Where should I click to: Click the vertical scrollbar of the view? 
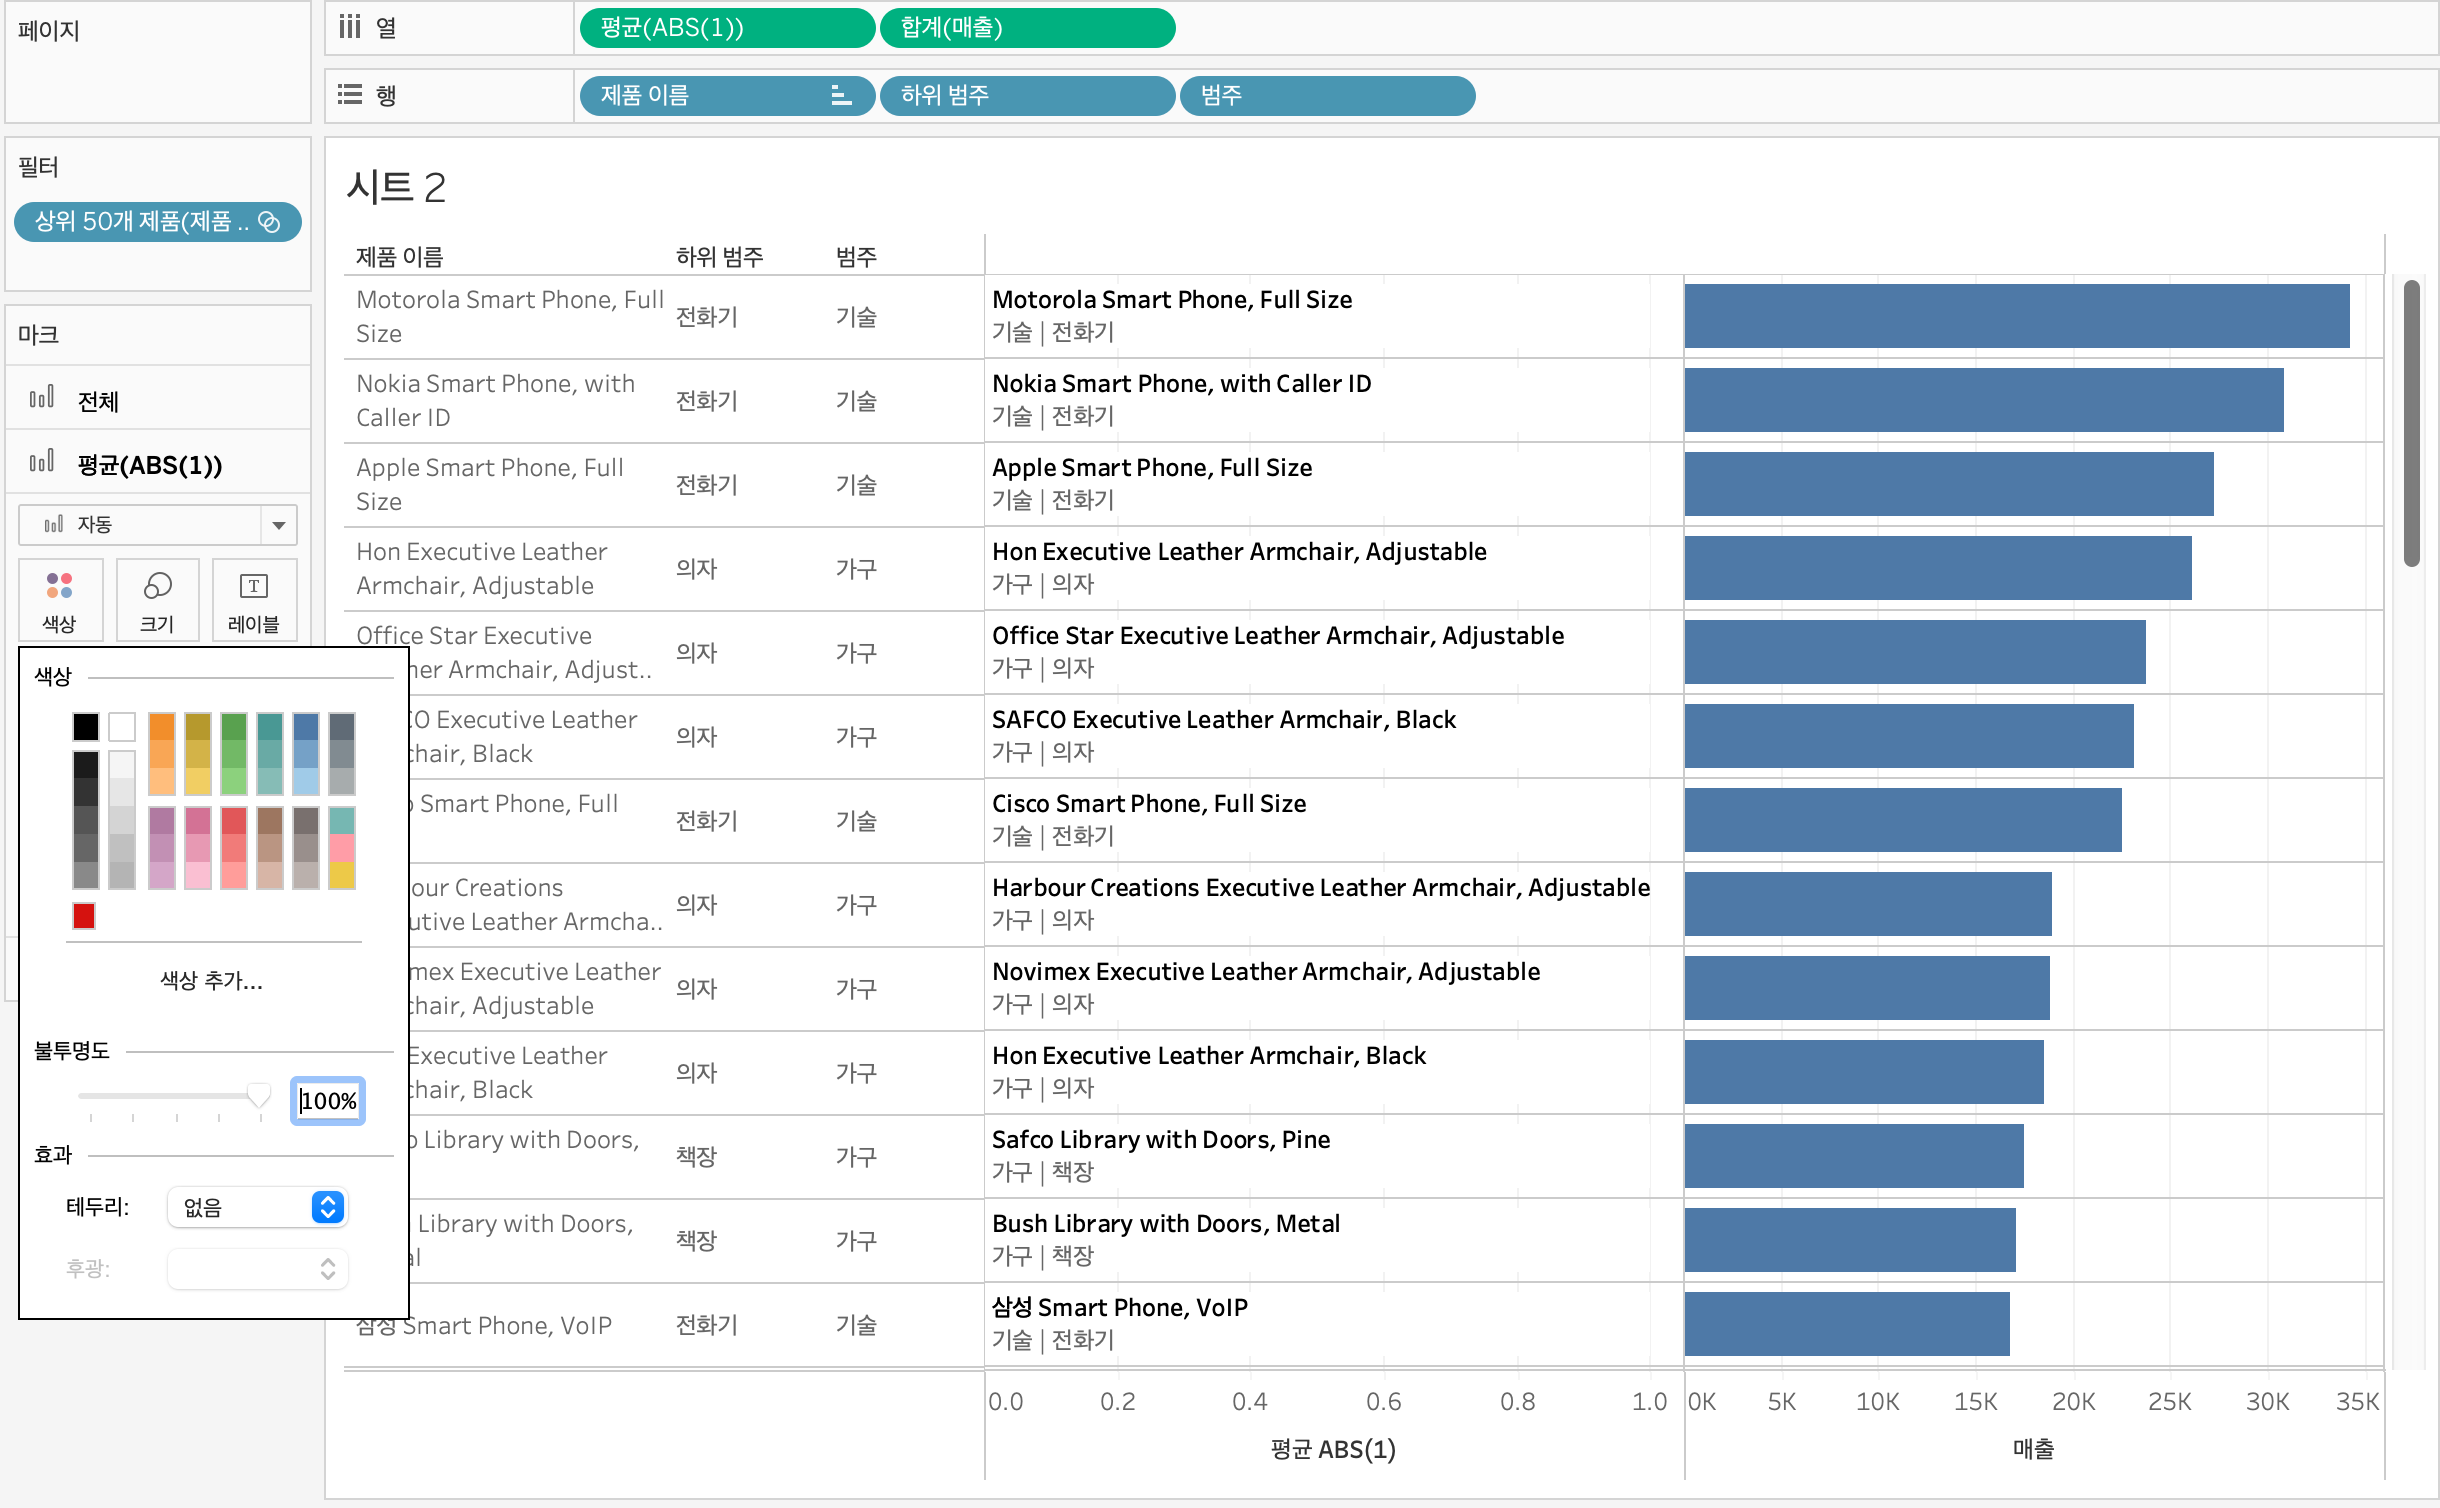[x=2412, y=423]
